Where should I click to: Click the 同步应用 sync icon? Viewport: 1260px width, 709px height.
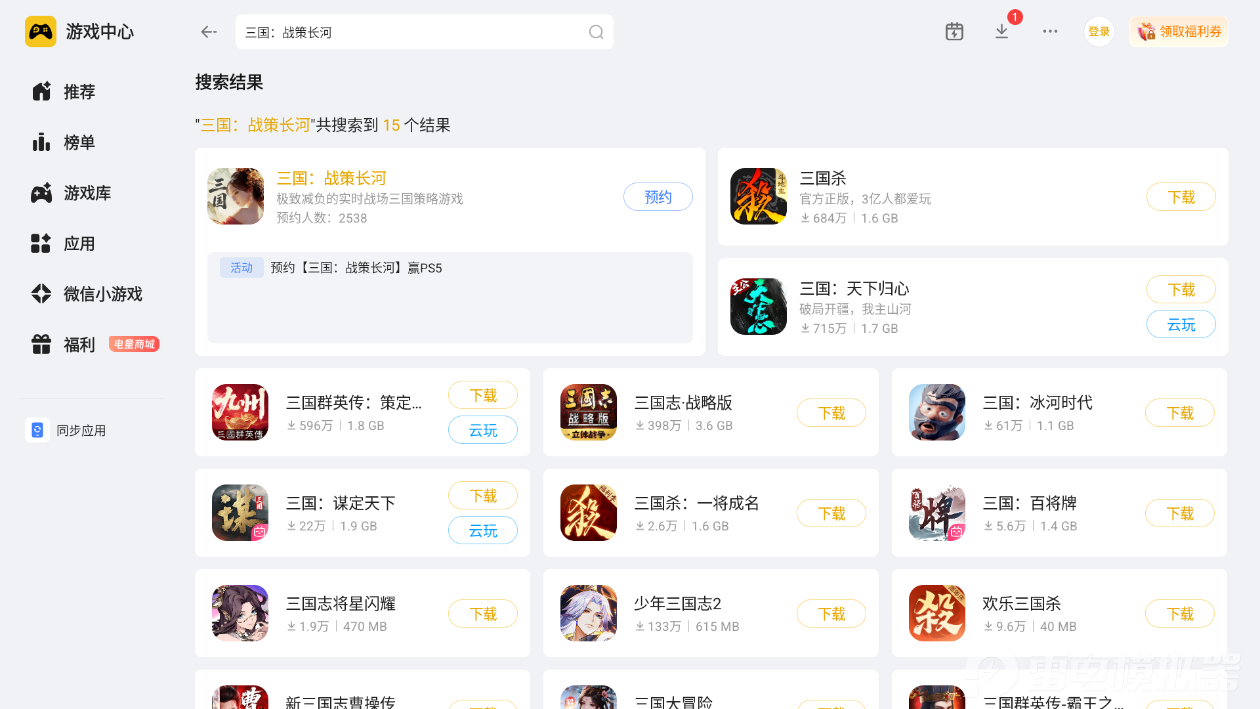pos(37,430)
